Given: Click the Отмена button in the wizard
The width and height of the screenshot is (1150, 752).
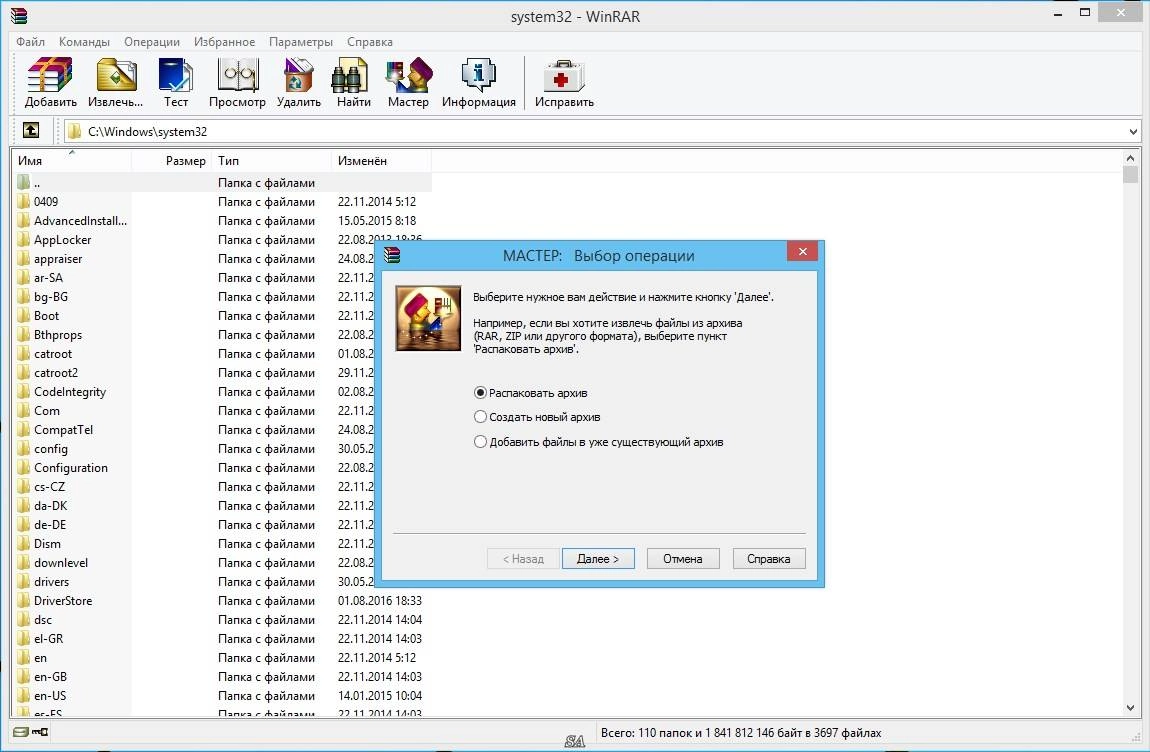Looking at the screenshot, I should point(683,558).
